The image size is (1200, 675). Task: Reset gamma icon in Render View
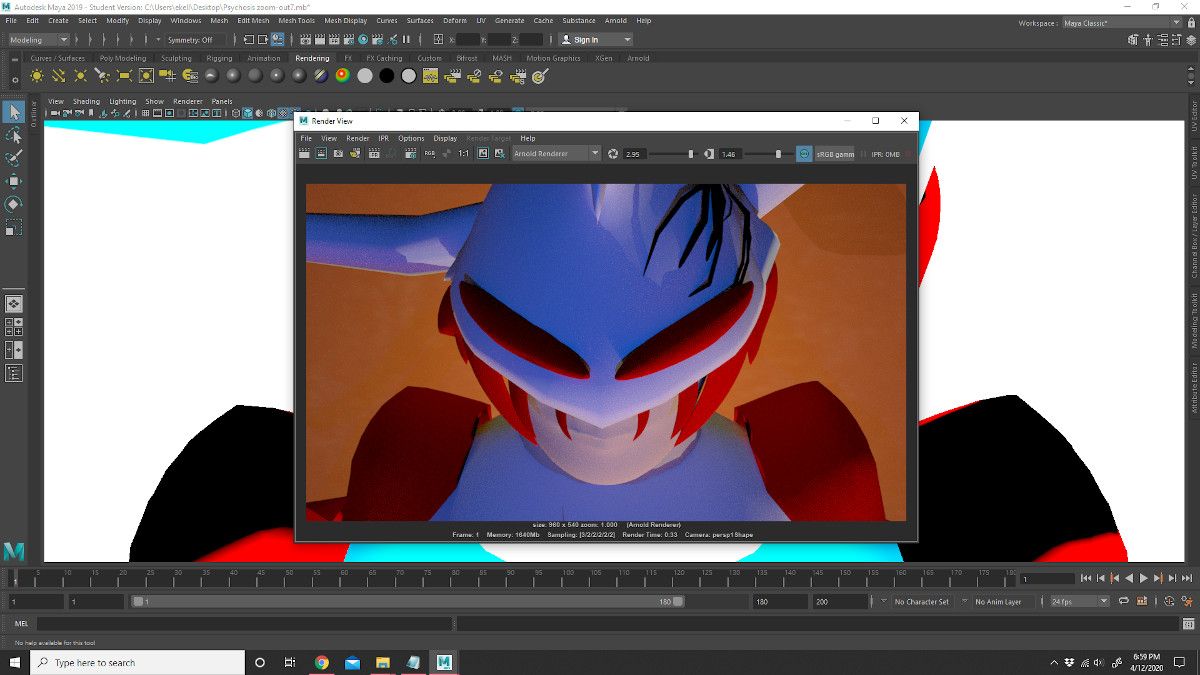[x=708, y=154]
